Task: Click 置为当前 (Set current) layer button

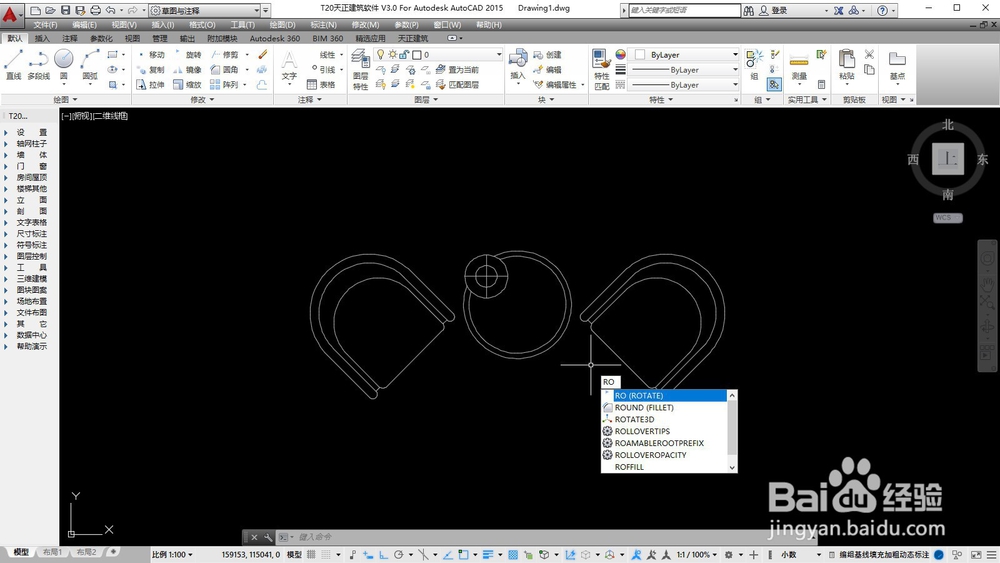Action: point(457,69)
